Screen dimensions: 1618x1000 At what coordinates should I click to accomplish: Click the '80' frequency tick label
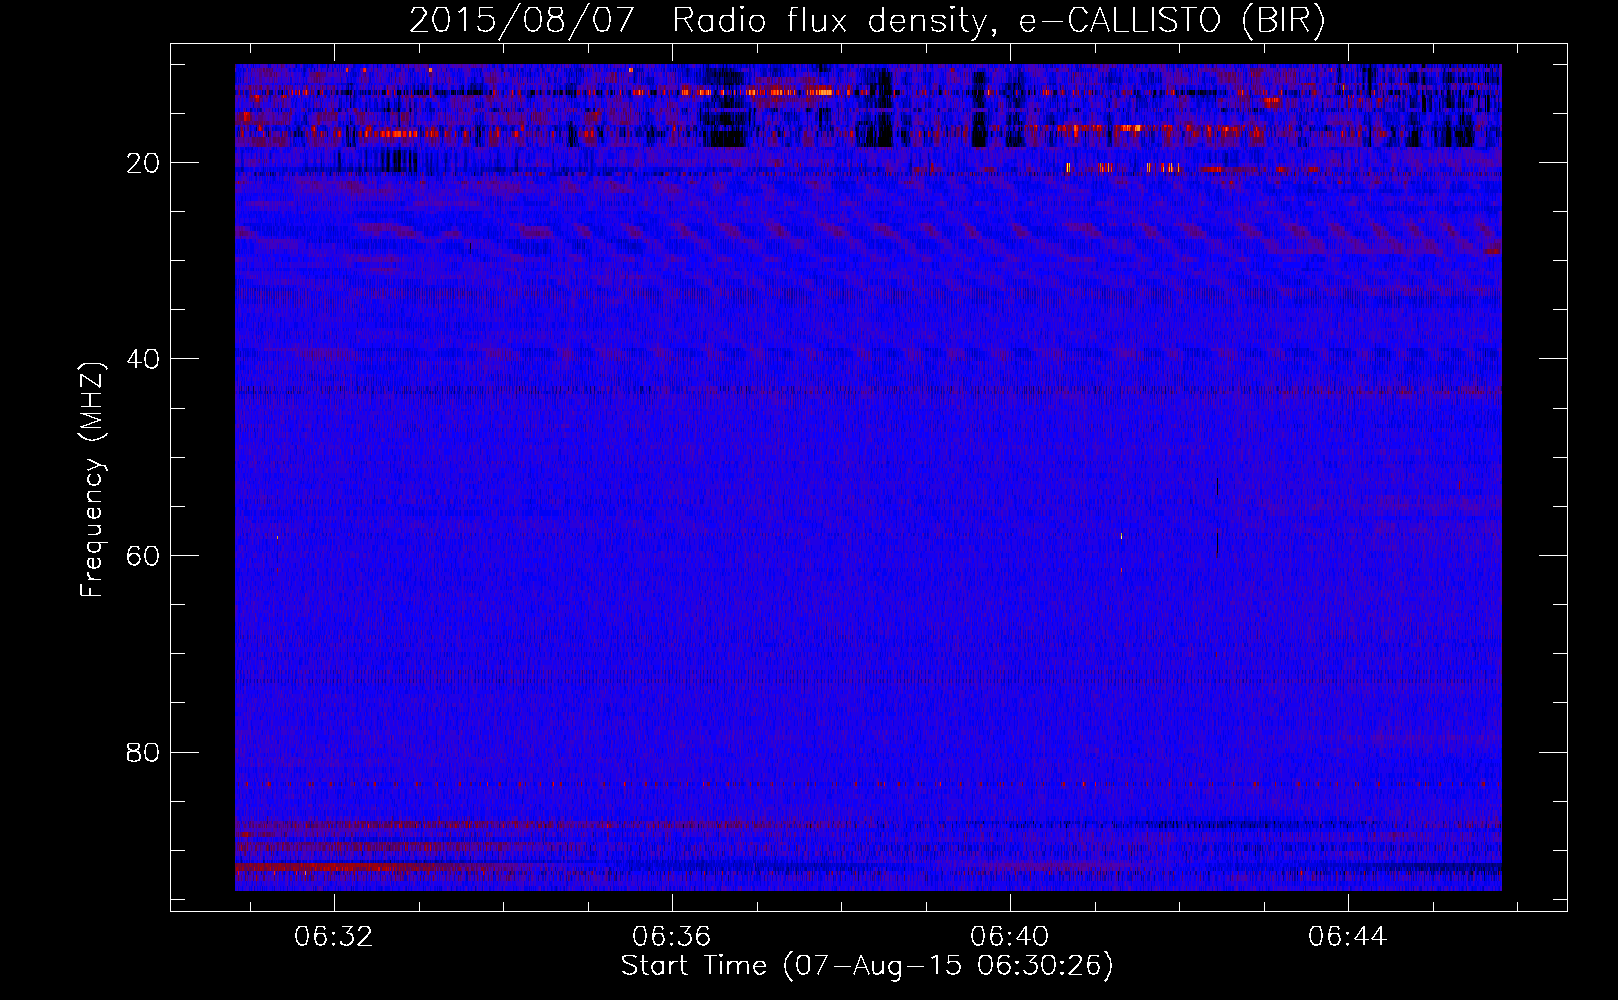144,752
